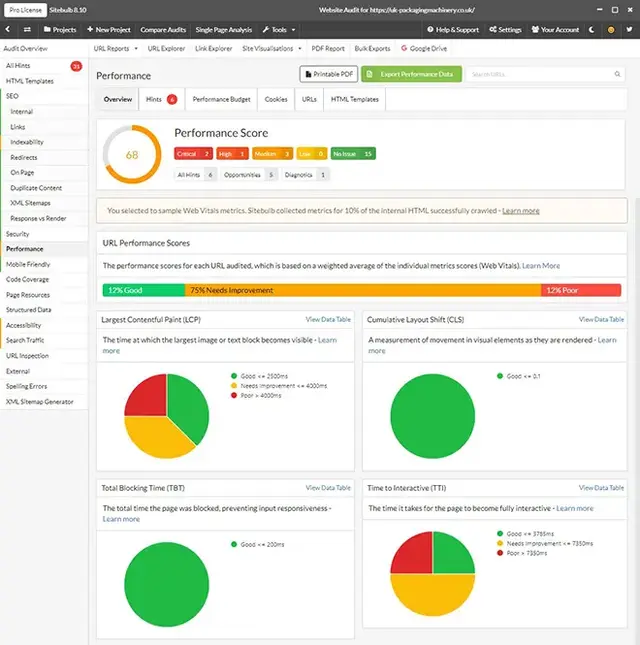Click Learn more in Web Vitals notice
The height and width of the screenshot is (645, 640).
tap(520, 211)
